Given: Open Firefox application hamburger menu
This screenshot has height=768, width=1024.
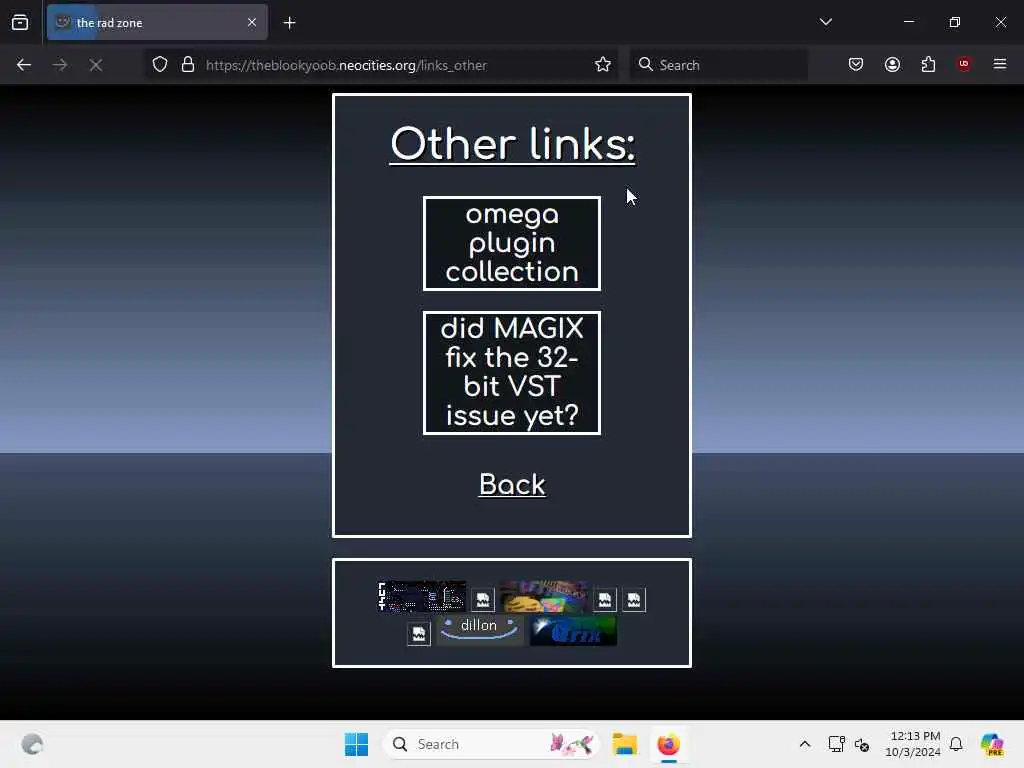Looking at the screenshot, I should [x=1000, y=64].
